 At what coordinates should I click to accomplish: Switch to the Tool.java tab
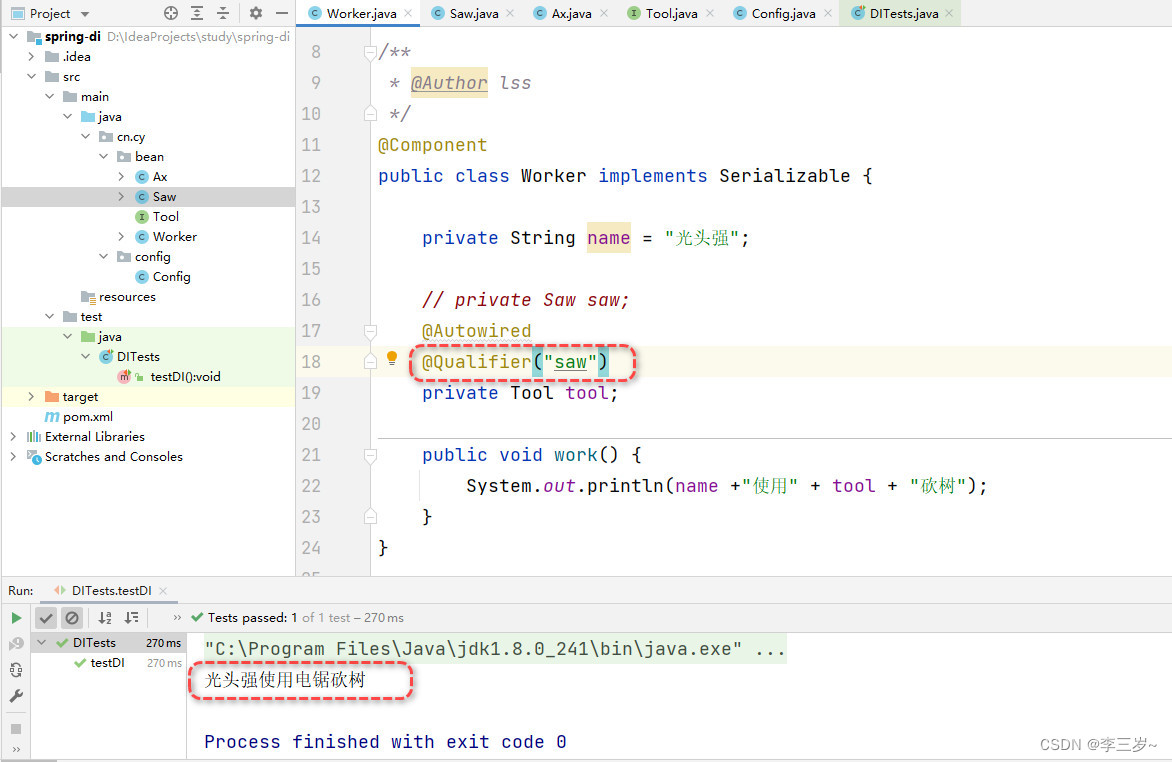pyautogui.click(x=671, y=13)
